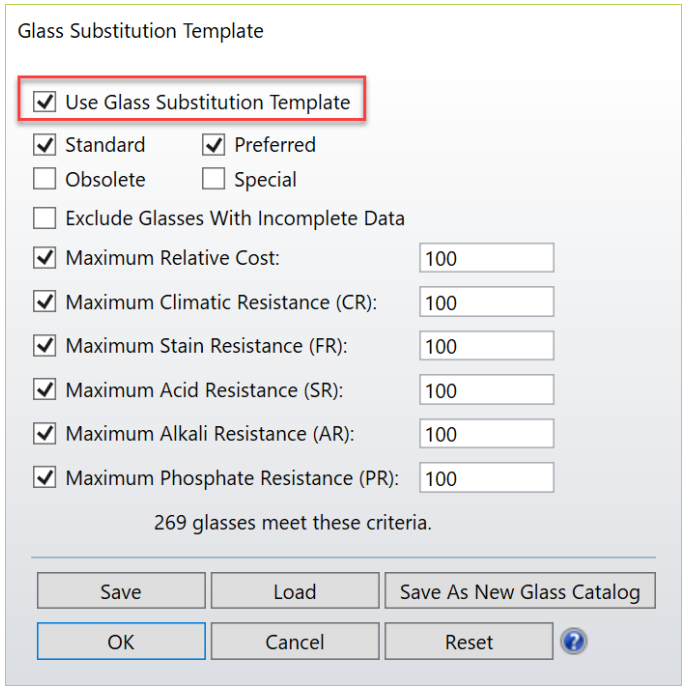This screenshot has height=693, width=691.
Task: Uncheck Maximum Alkali Resistance (AR) checkbox
Action: pos(45,434)
